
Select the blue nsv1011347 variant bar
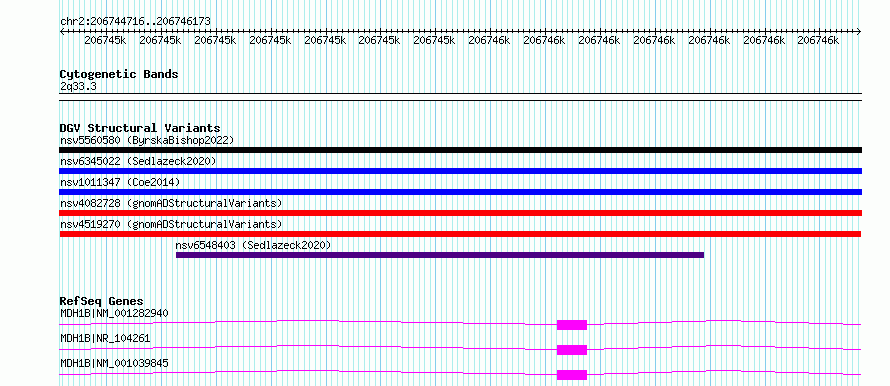[x=460, y=192]
